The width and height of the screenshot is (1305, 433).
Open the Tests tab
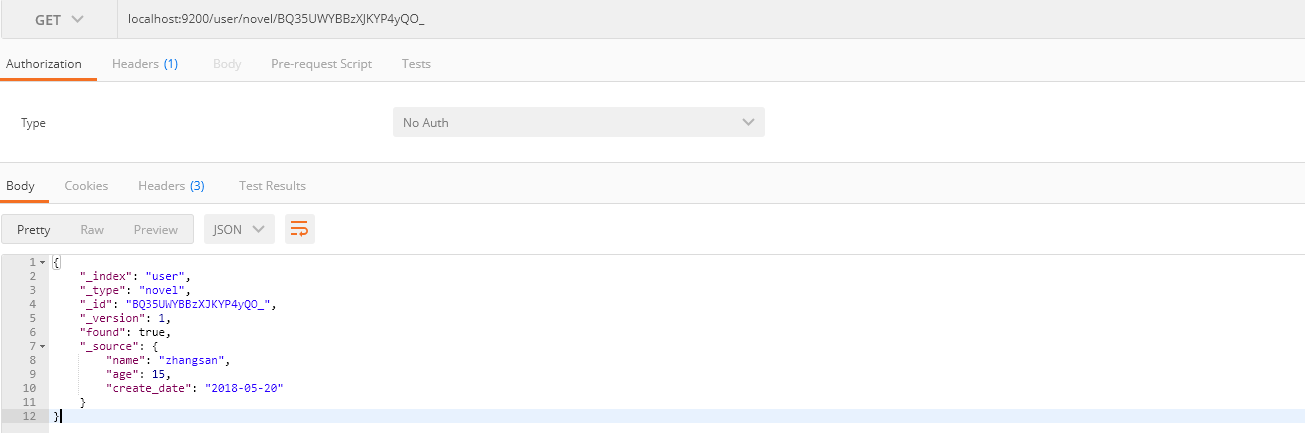click(x=416, y=63)
